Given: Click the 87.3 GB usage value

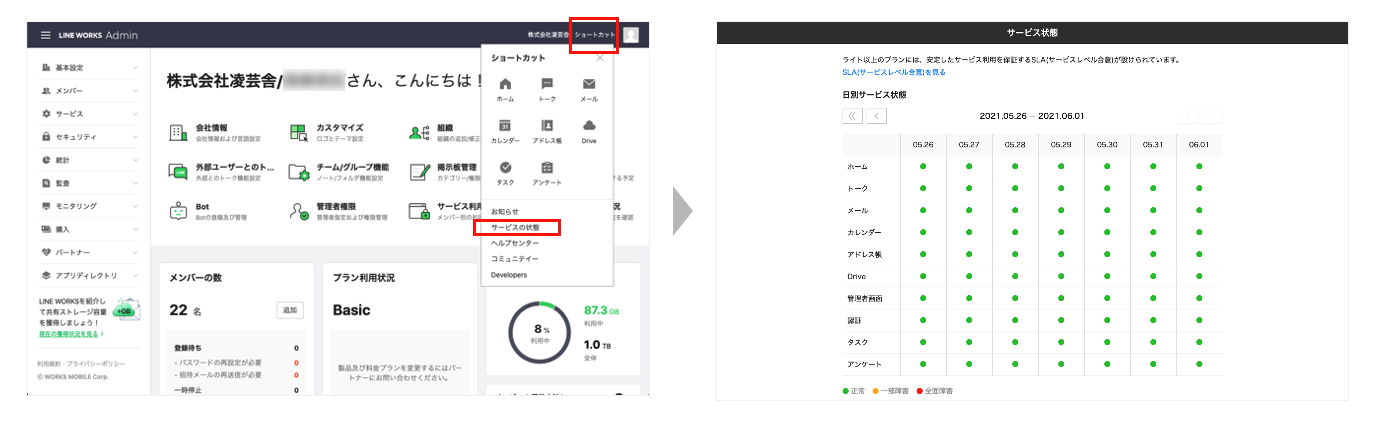Looking at the screenshot, I should coord(603,310).
